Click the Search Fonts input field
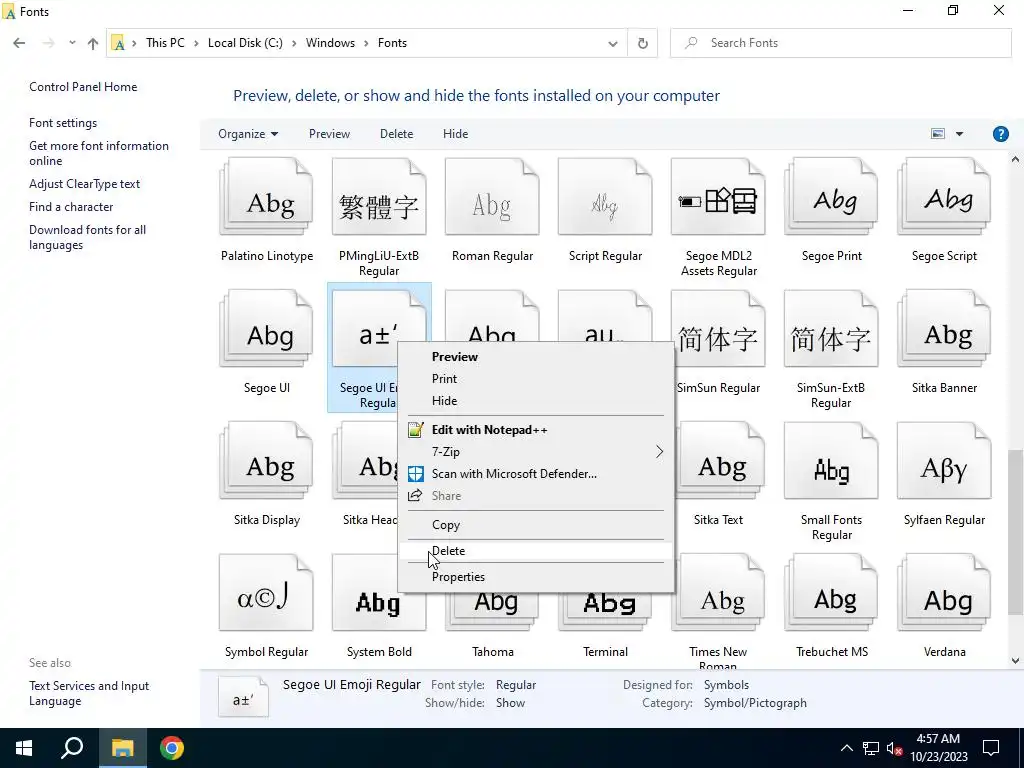Image resolution: width=1024 pixels, height=768 pixels. pos(840,43)
